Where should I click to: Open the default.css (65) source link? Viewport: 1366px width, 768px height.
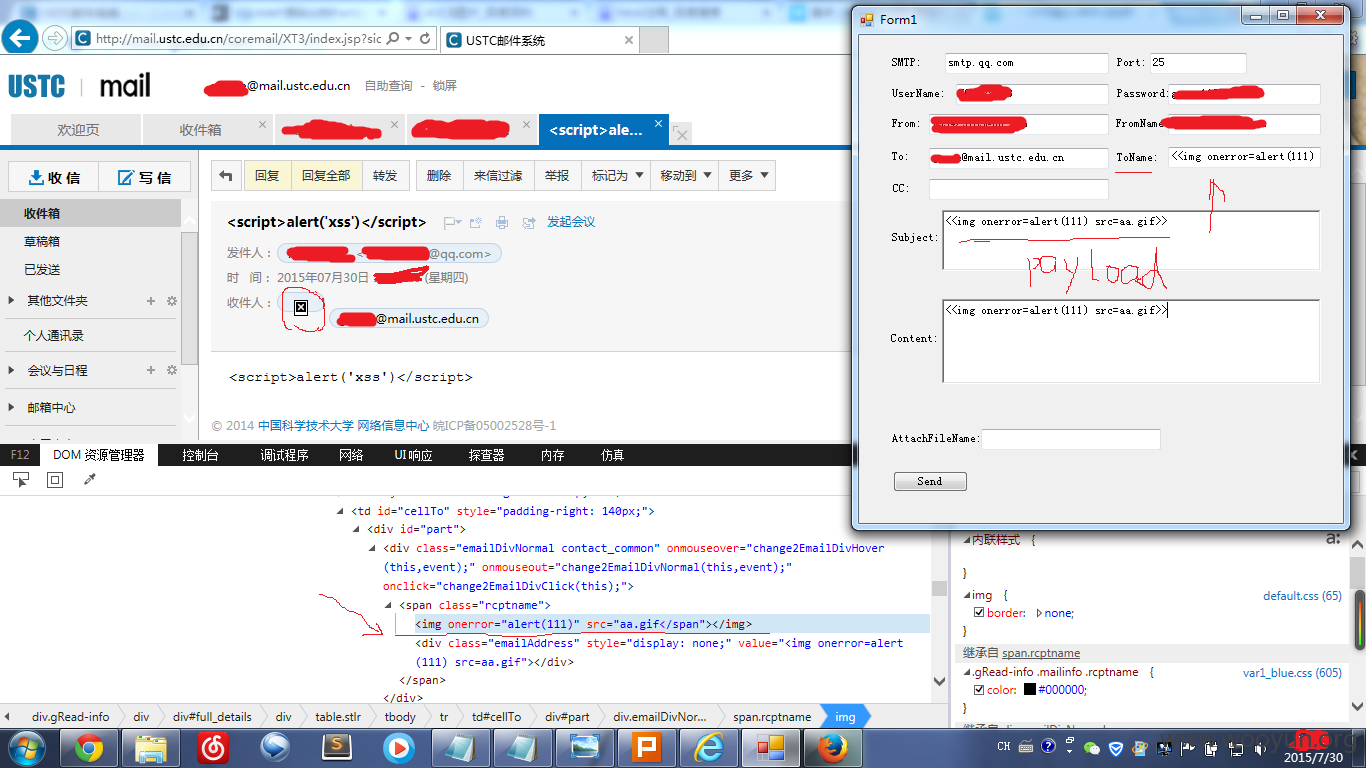[1302, 596]
